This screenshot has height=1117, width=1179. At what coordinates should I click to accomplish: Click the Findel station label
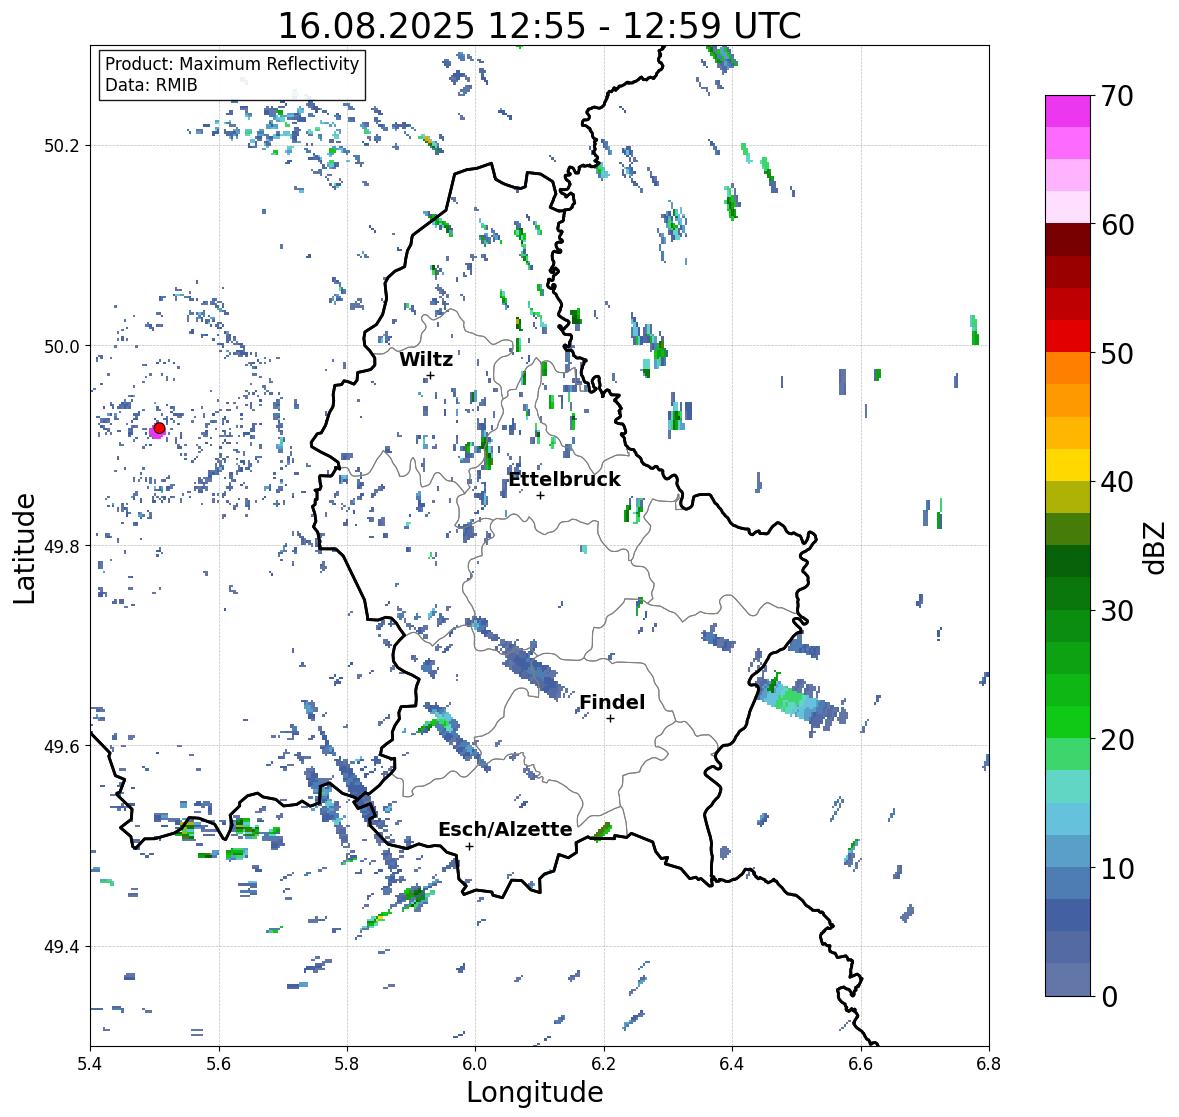(611, 702)
